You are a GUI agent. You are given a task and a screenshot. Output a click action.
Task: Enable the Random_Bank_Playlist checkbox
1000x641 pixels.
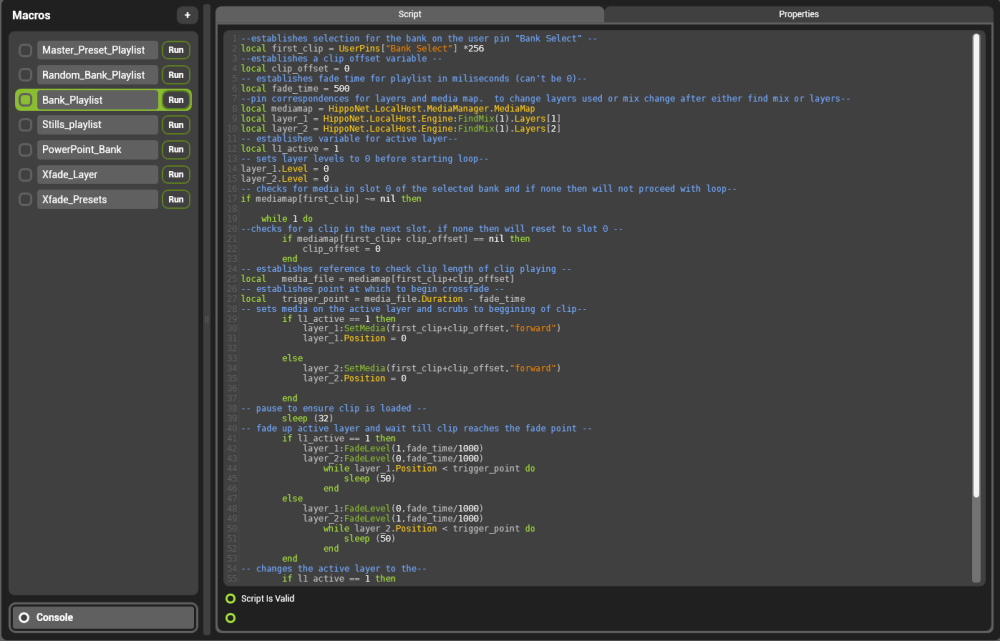coord(26,75)
